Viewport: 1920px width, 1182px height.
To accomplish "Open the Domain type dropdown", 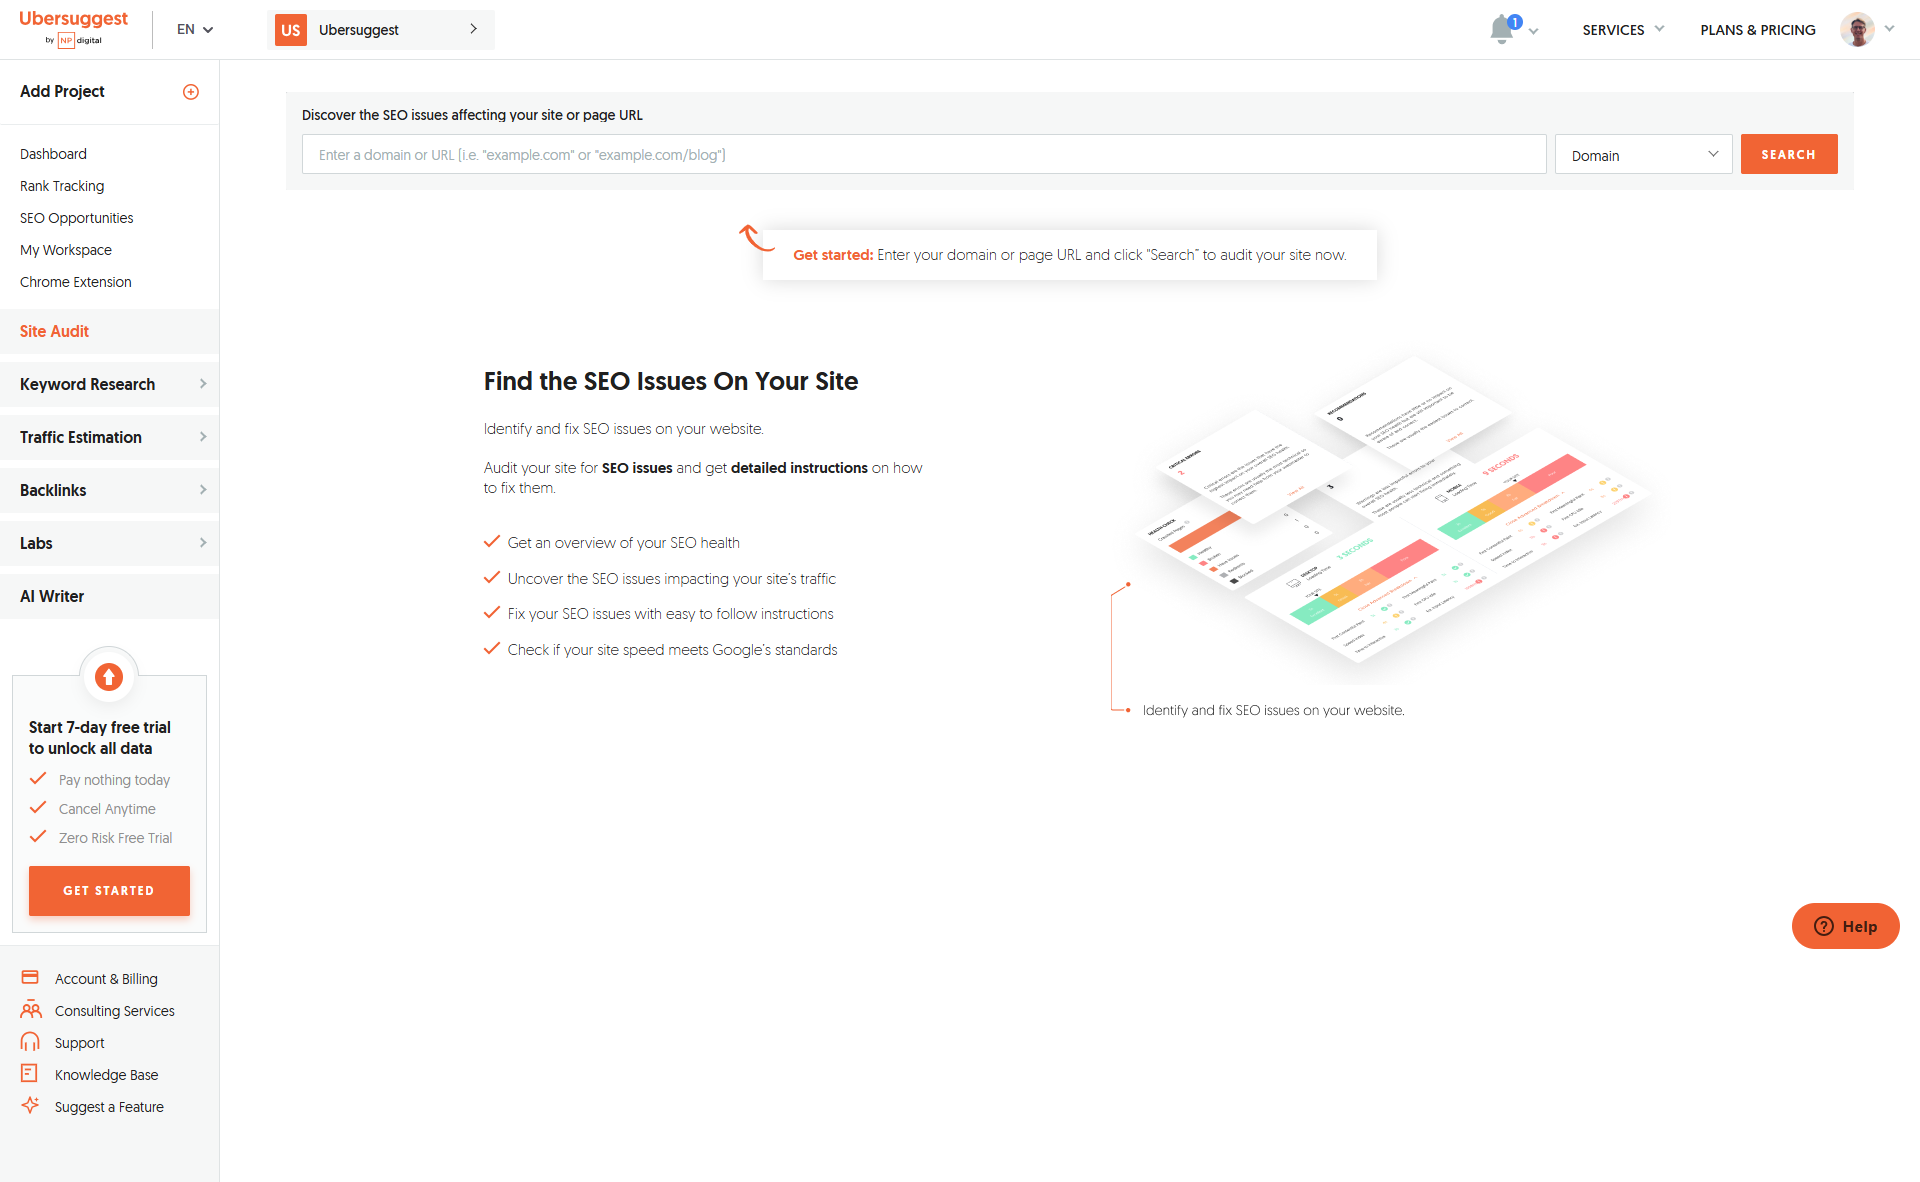I will click(1643, 155).
